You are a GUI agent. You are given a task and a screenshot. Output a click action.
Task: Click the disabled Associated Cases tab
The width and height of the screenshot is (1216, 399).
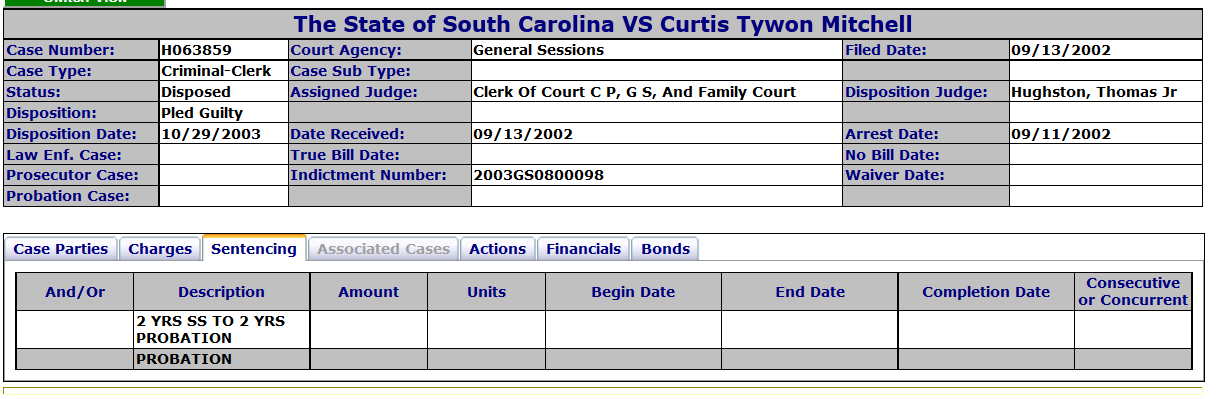(x=384, y=249)
